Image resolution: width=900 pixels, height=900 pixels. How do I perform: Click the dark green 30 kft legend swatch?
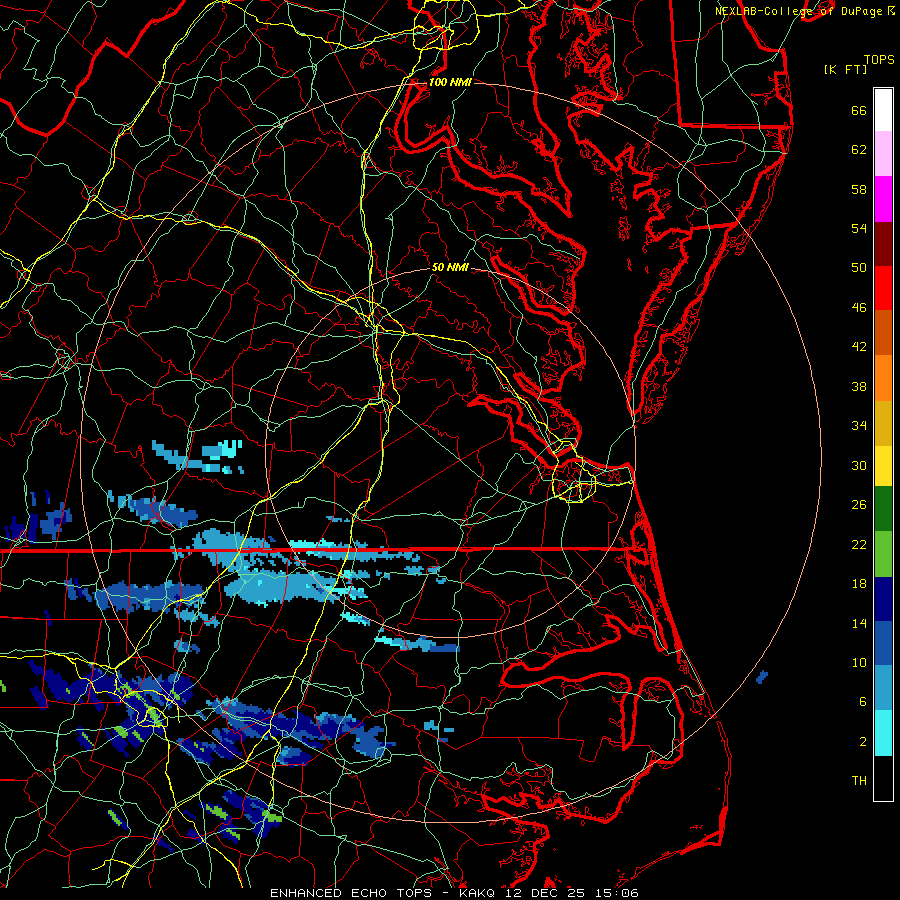pyautogui.click(x=883, y=508)
